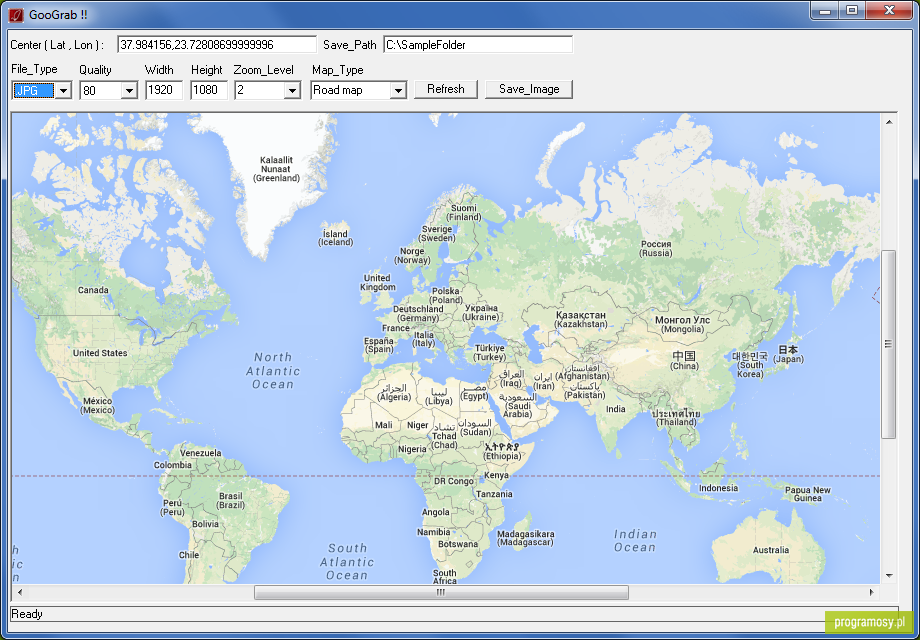Click the North Atlantic Ocean label
920x640 pixels.
click(273, 371)
